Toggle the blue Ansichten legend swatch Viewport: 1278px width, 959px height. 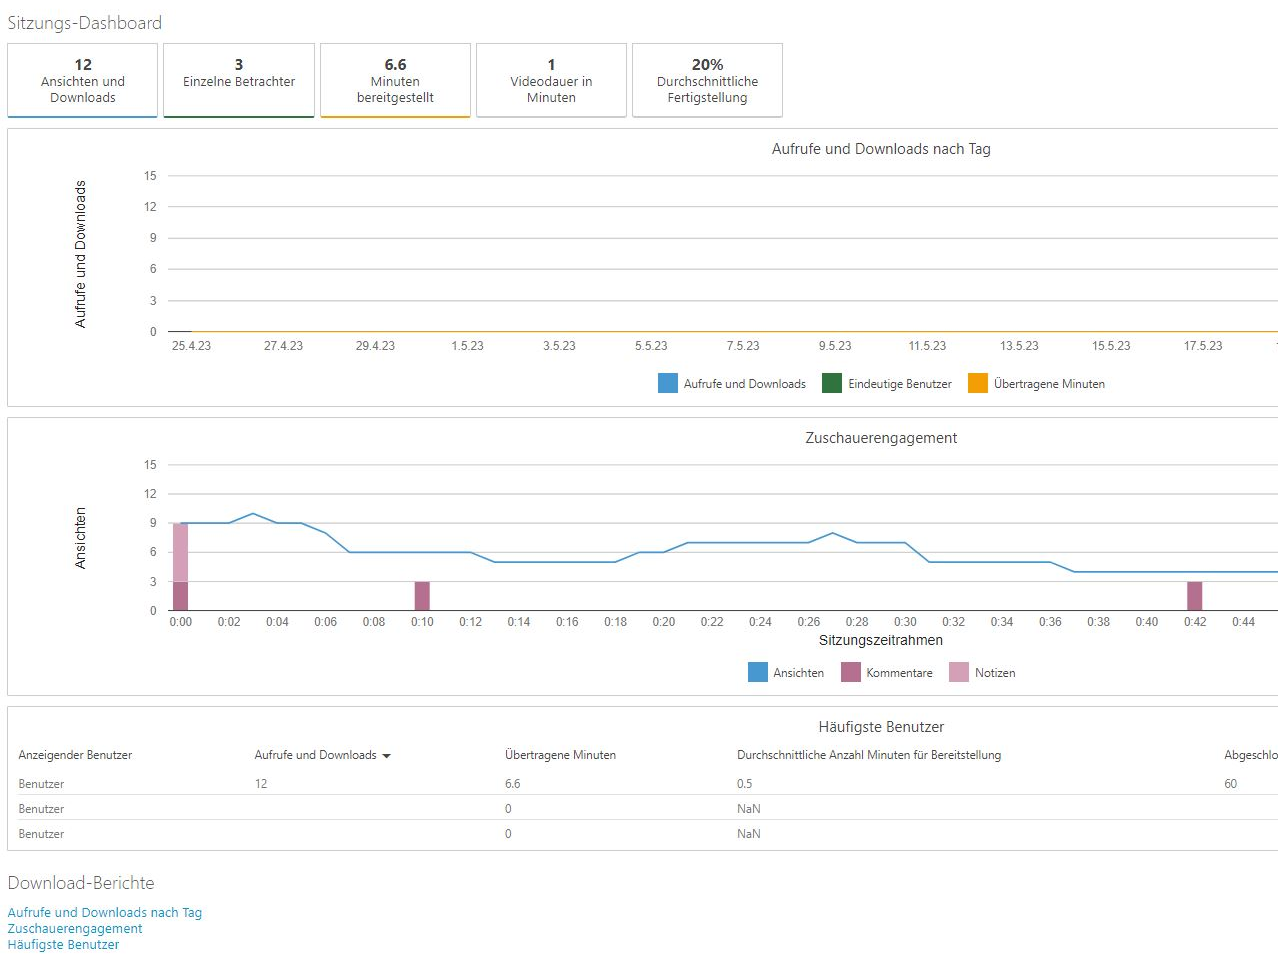click(x=758, y=672)
